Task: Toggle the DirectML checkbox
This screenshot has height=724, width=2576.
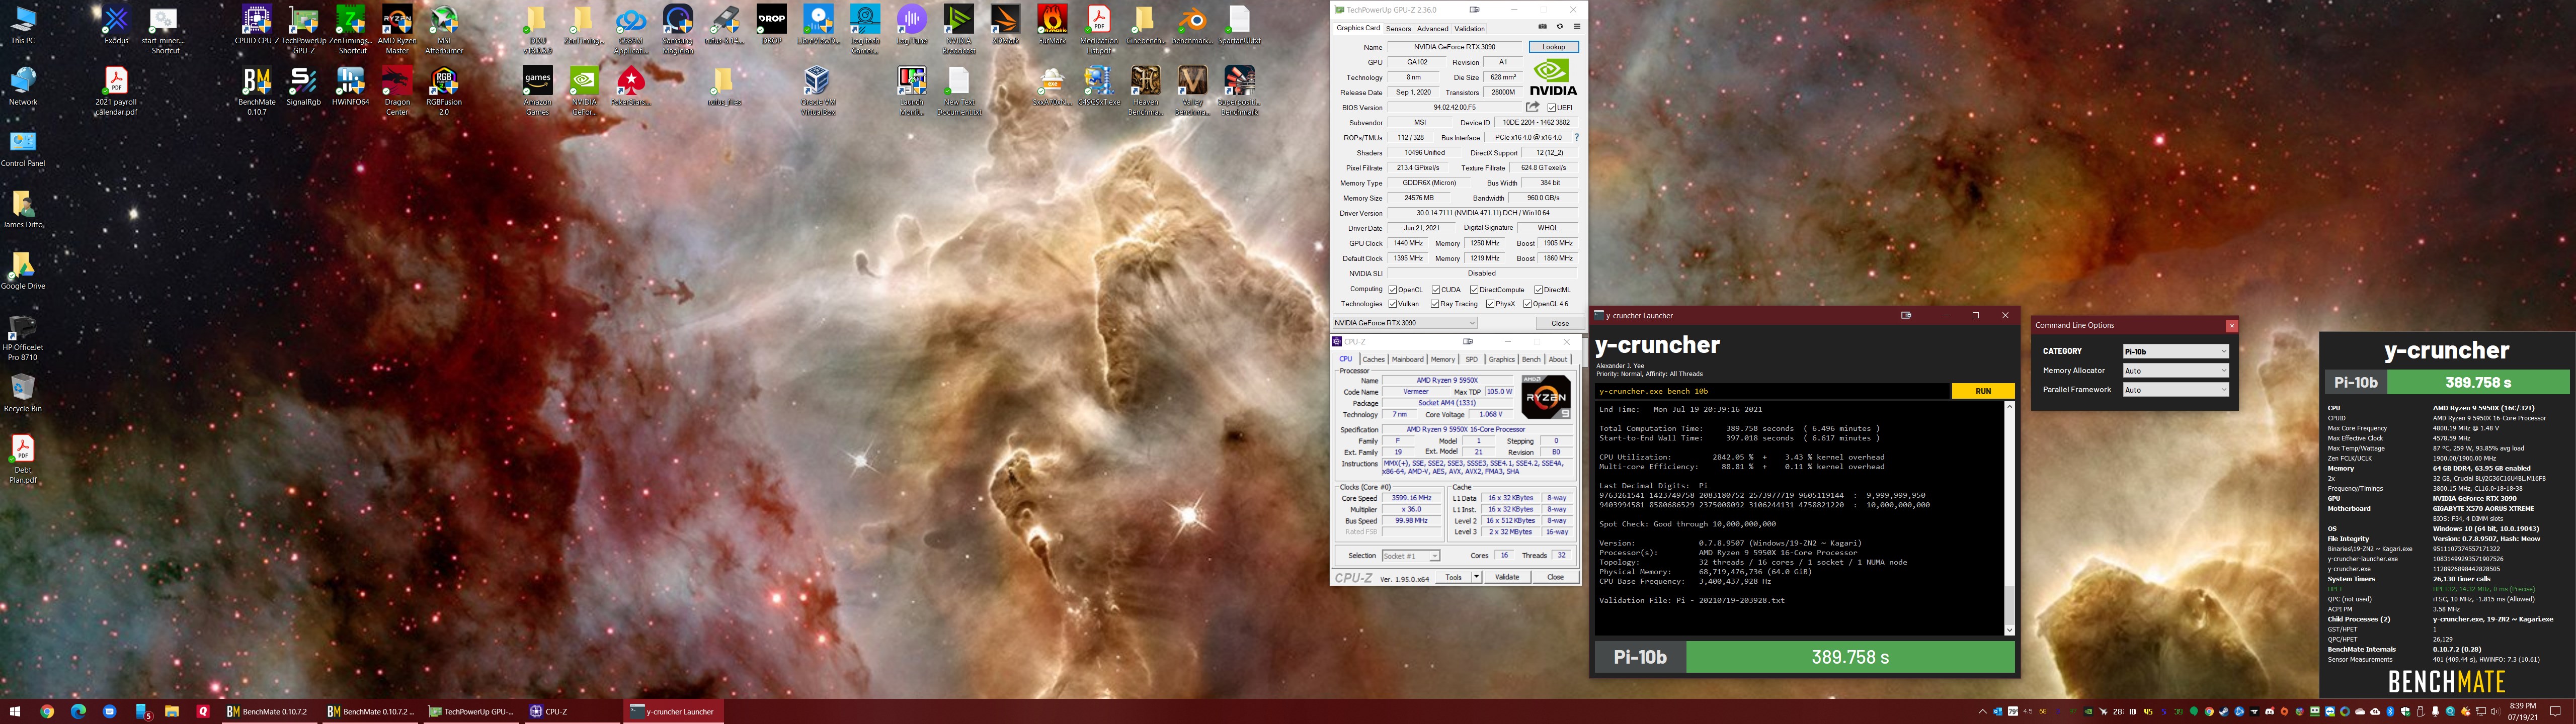Action: tap(1538, 290)
